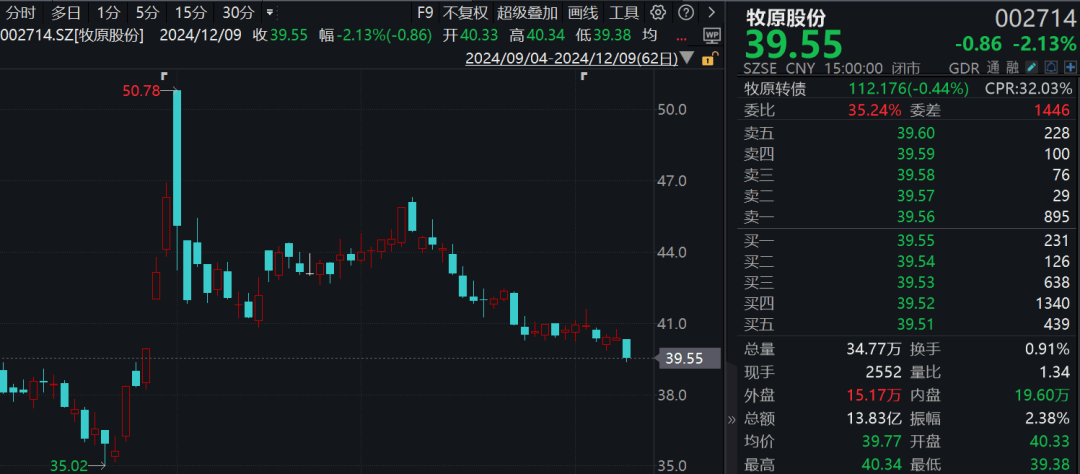1080x474 pixels.
Task: Click the 委差 value 1446
Action: pyautogui.click(x=1053, y=110)
